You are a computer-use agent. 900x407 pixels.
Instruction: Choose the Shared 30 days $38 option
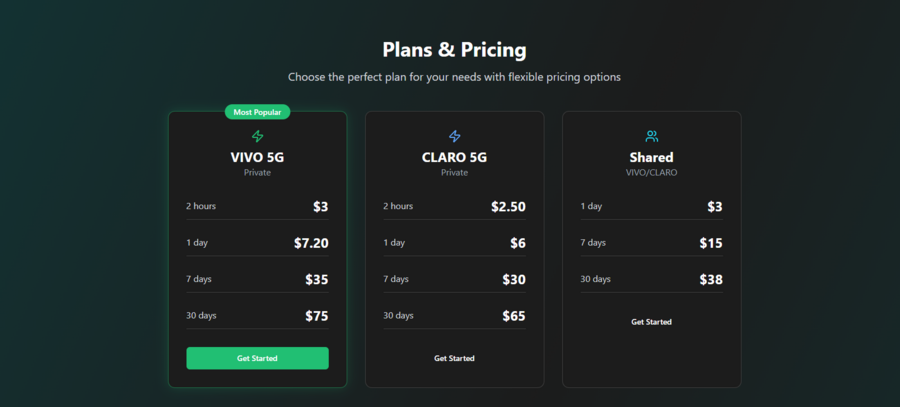coord(651,279)
